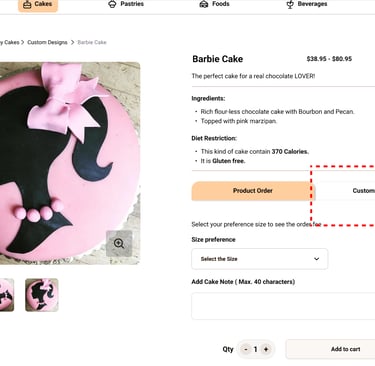Select the second Barbie cake thumbnail

pyautogui.click(x=42, y=295)
